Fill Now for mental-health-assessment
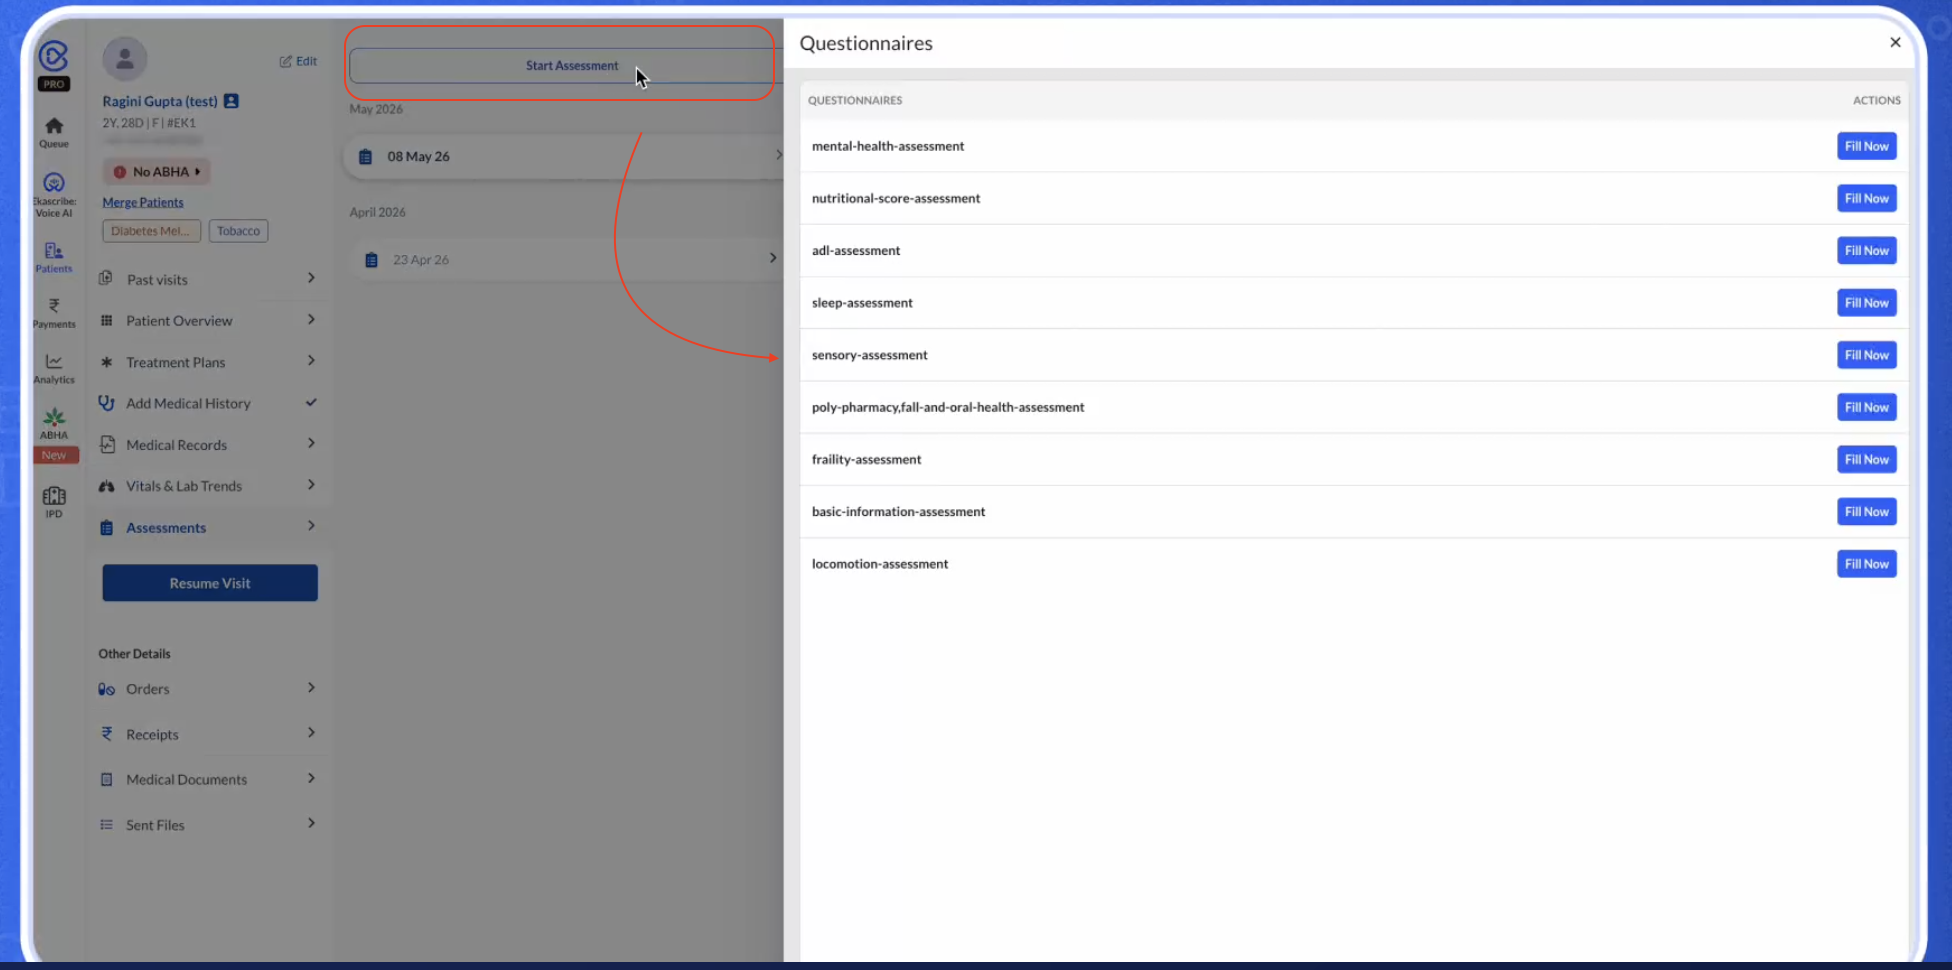The width and height of the screenshot is (1952, 970). click(1866, 146)
